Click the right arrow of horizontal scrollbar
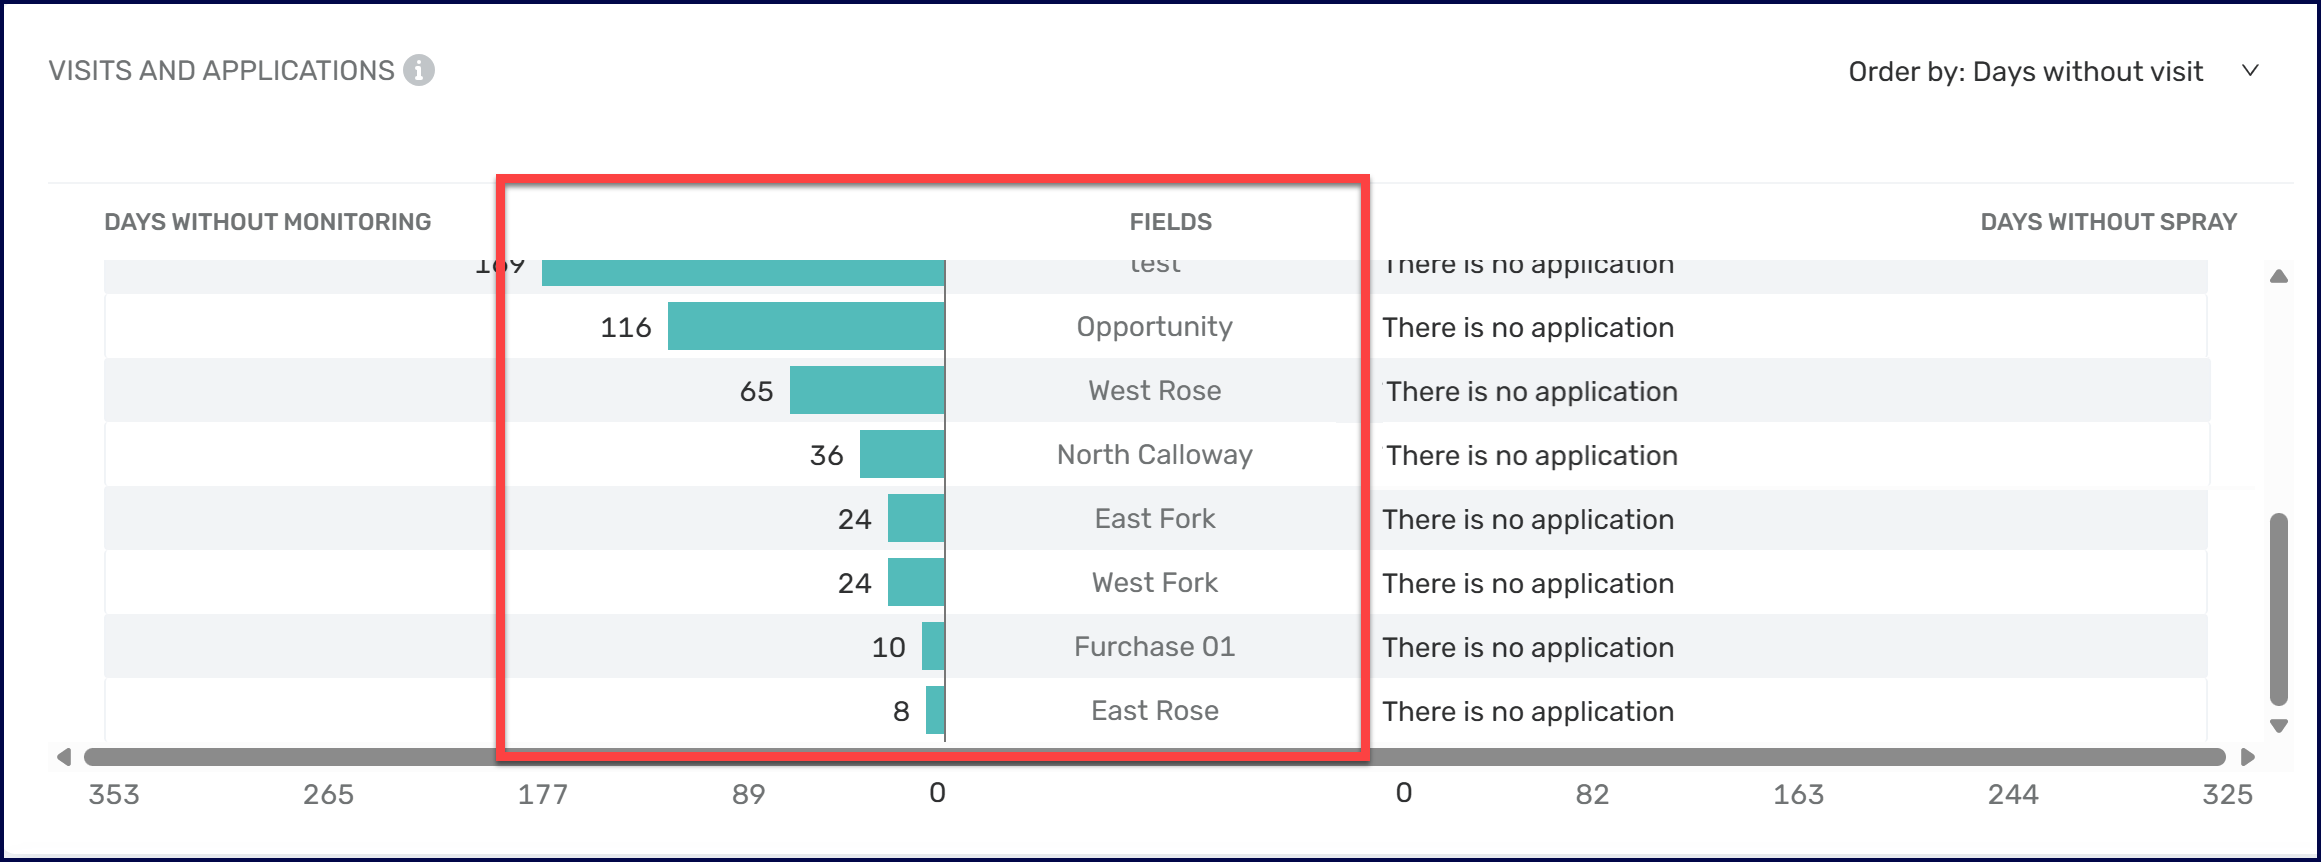The width and height of the screenshot is (2321, 862). coord(2247,757)
